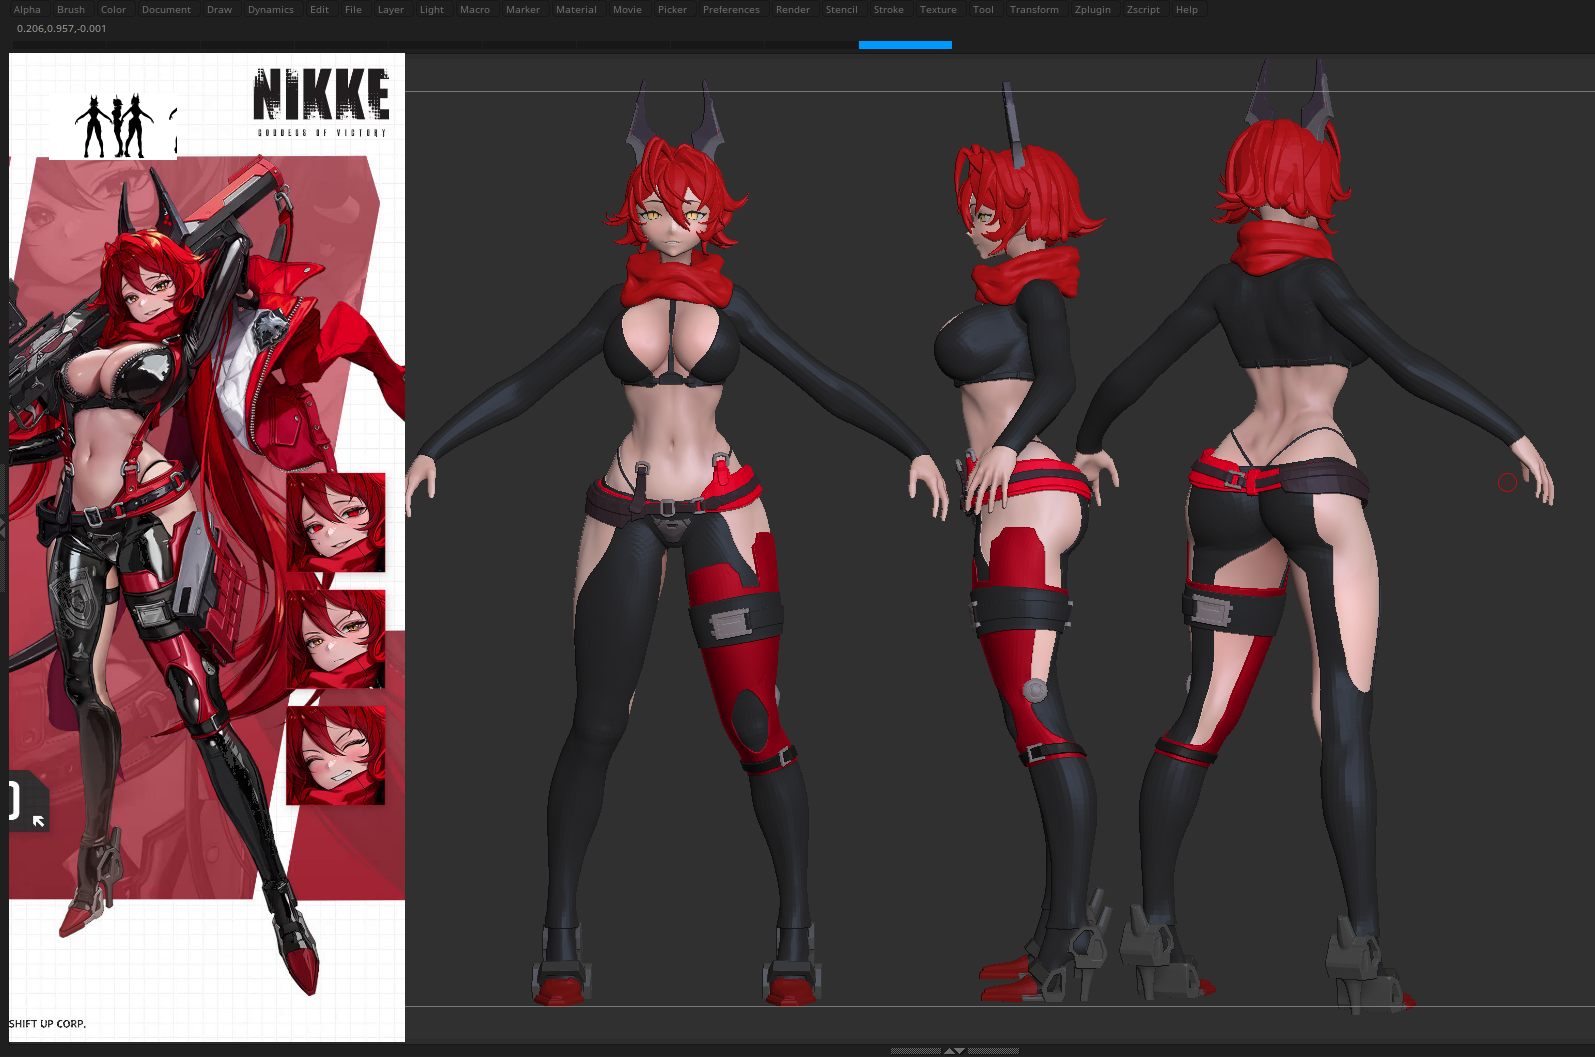Image resolution: width=1595 pixels, height=1057 pixels.
Task: Open the Document menu
Action: pos(166,10)
